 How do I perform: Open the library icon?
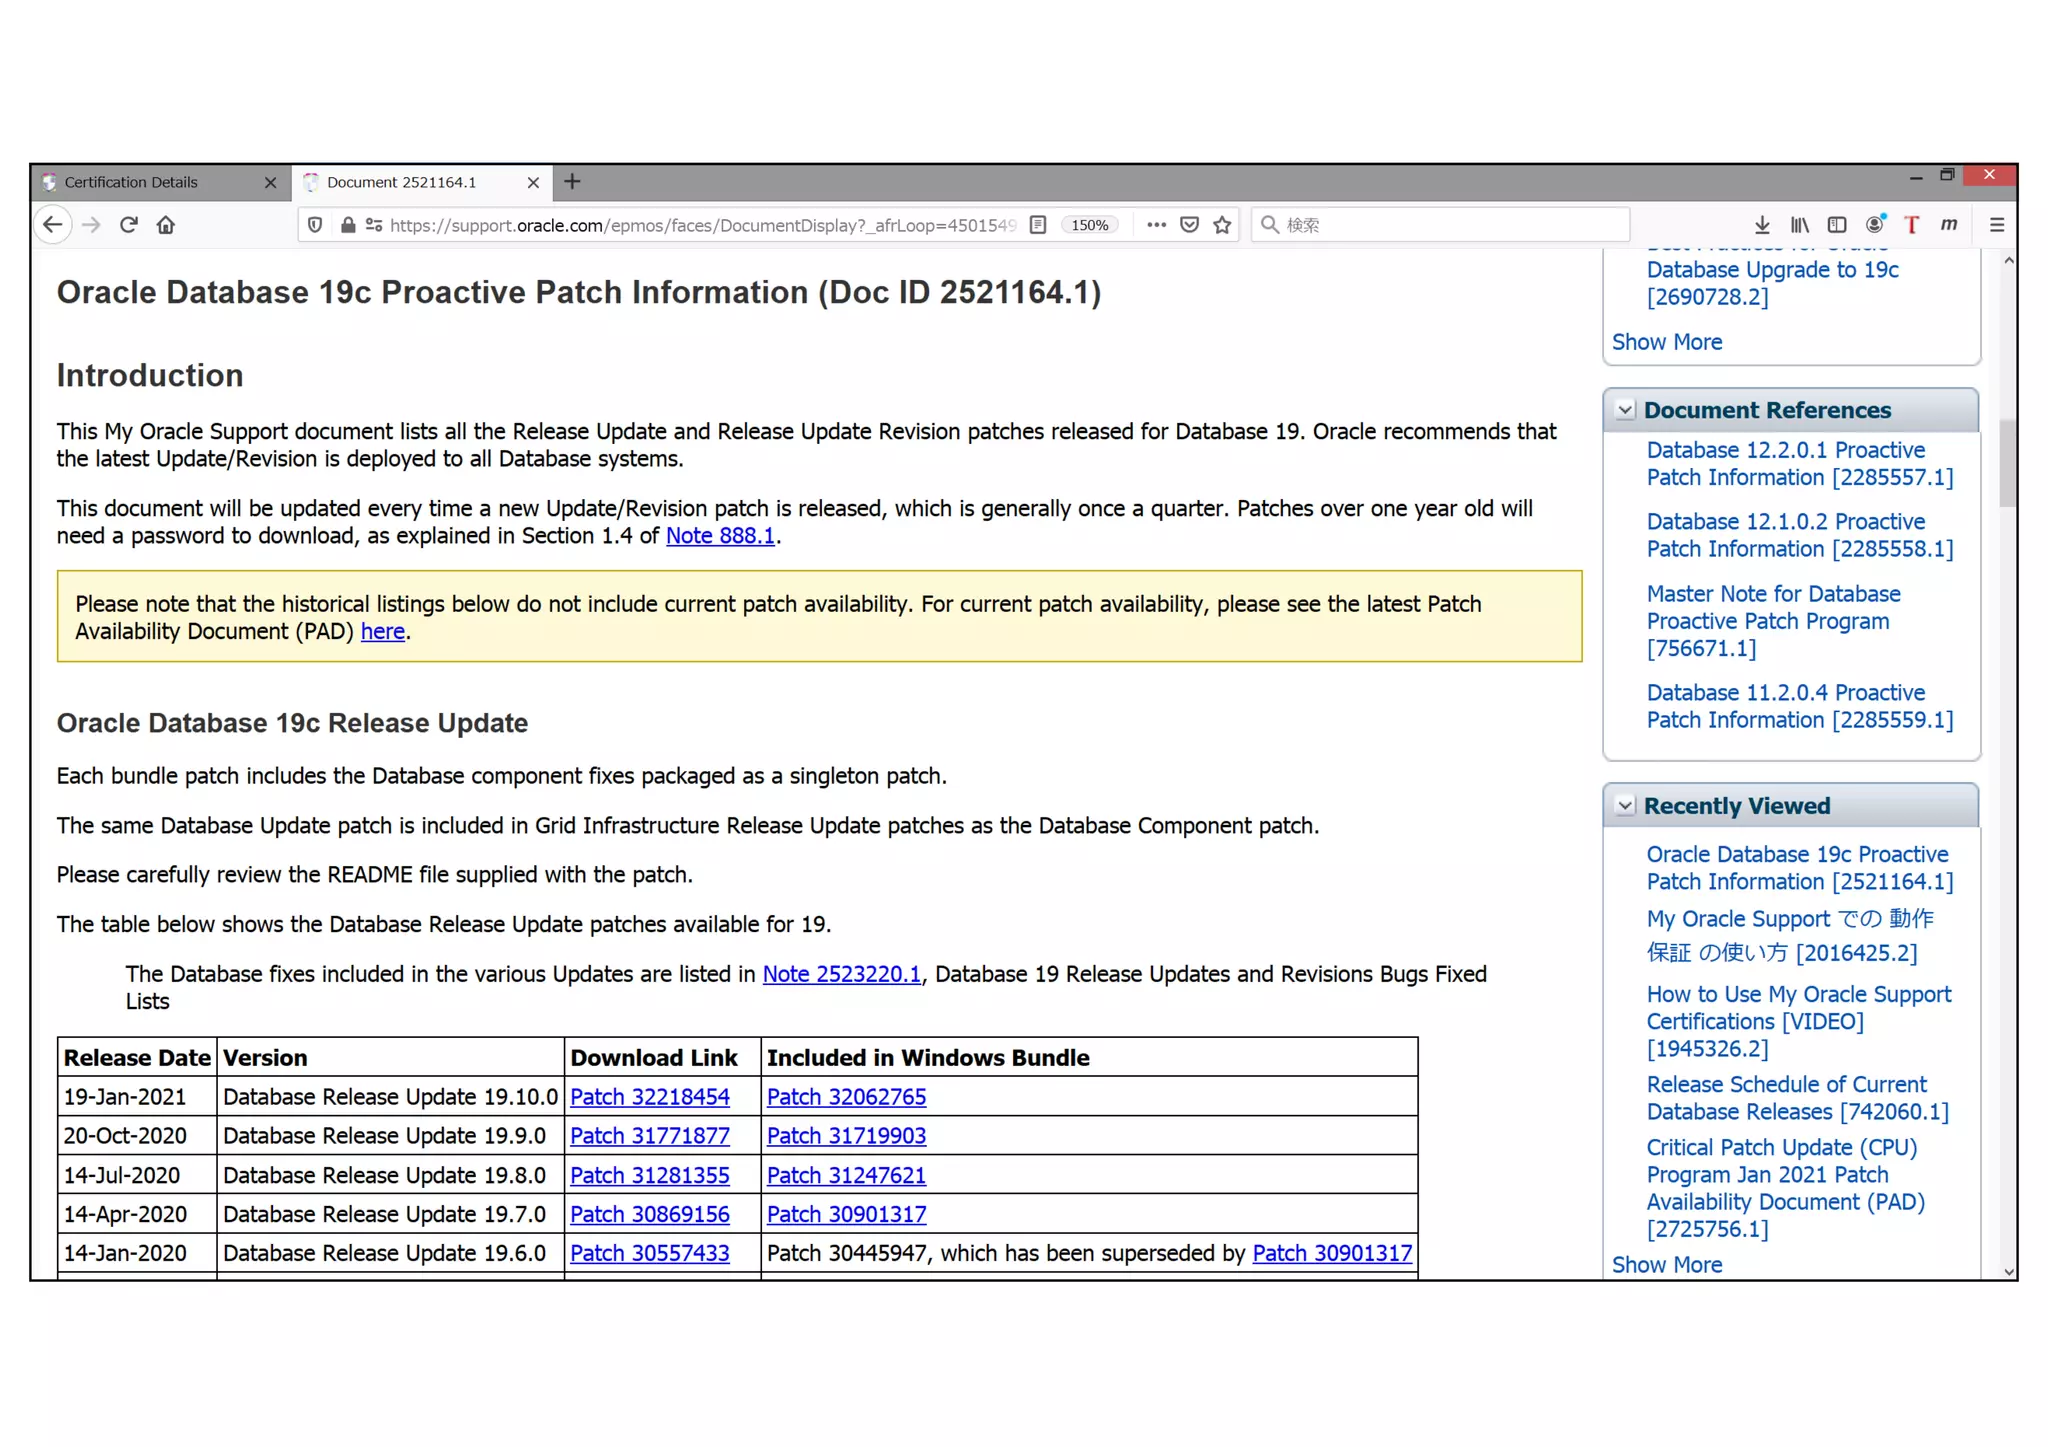point(1800,225)
